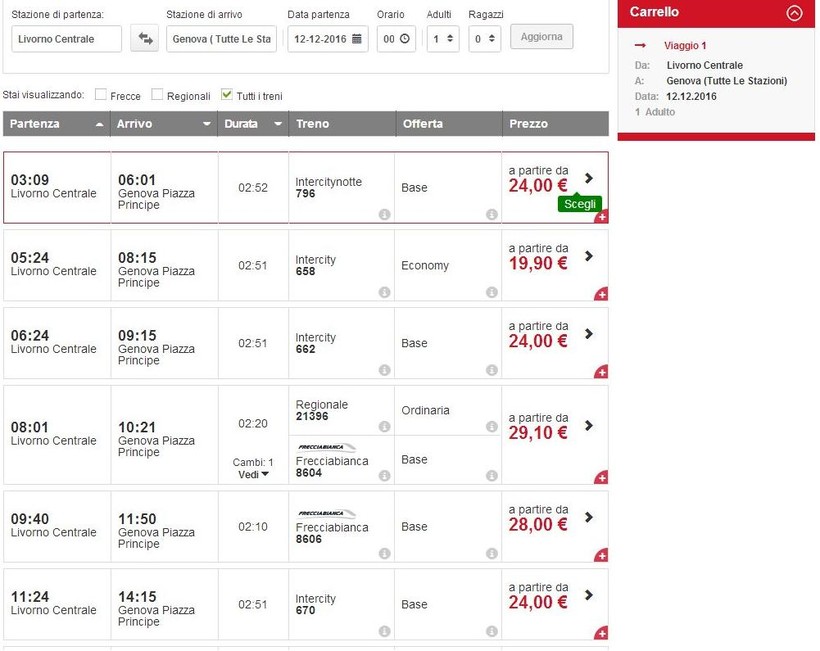
Task: Sort results by Durata column header
Action: 253,124
